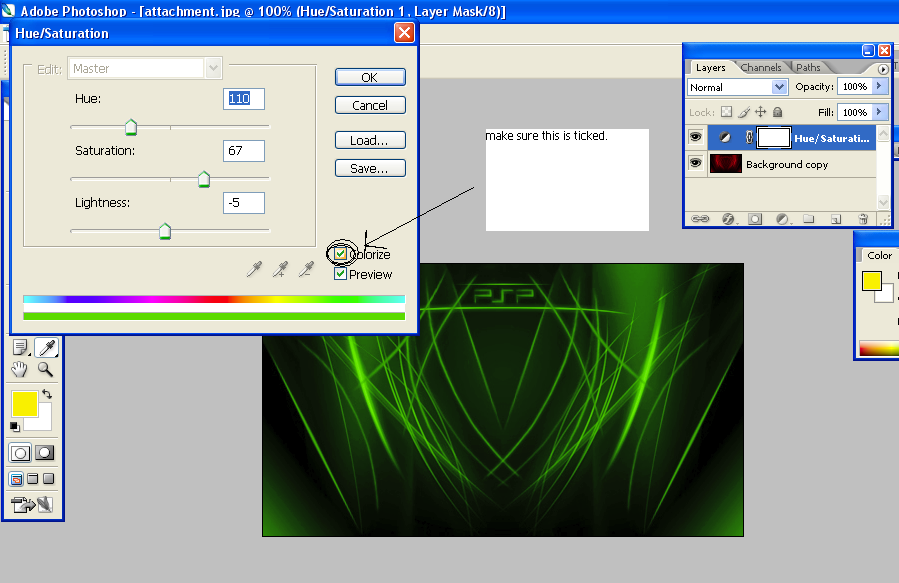Click the Layers list scroll down arrow
Screen dimensions: 899x583
click(x=883, y=202)
